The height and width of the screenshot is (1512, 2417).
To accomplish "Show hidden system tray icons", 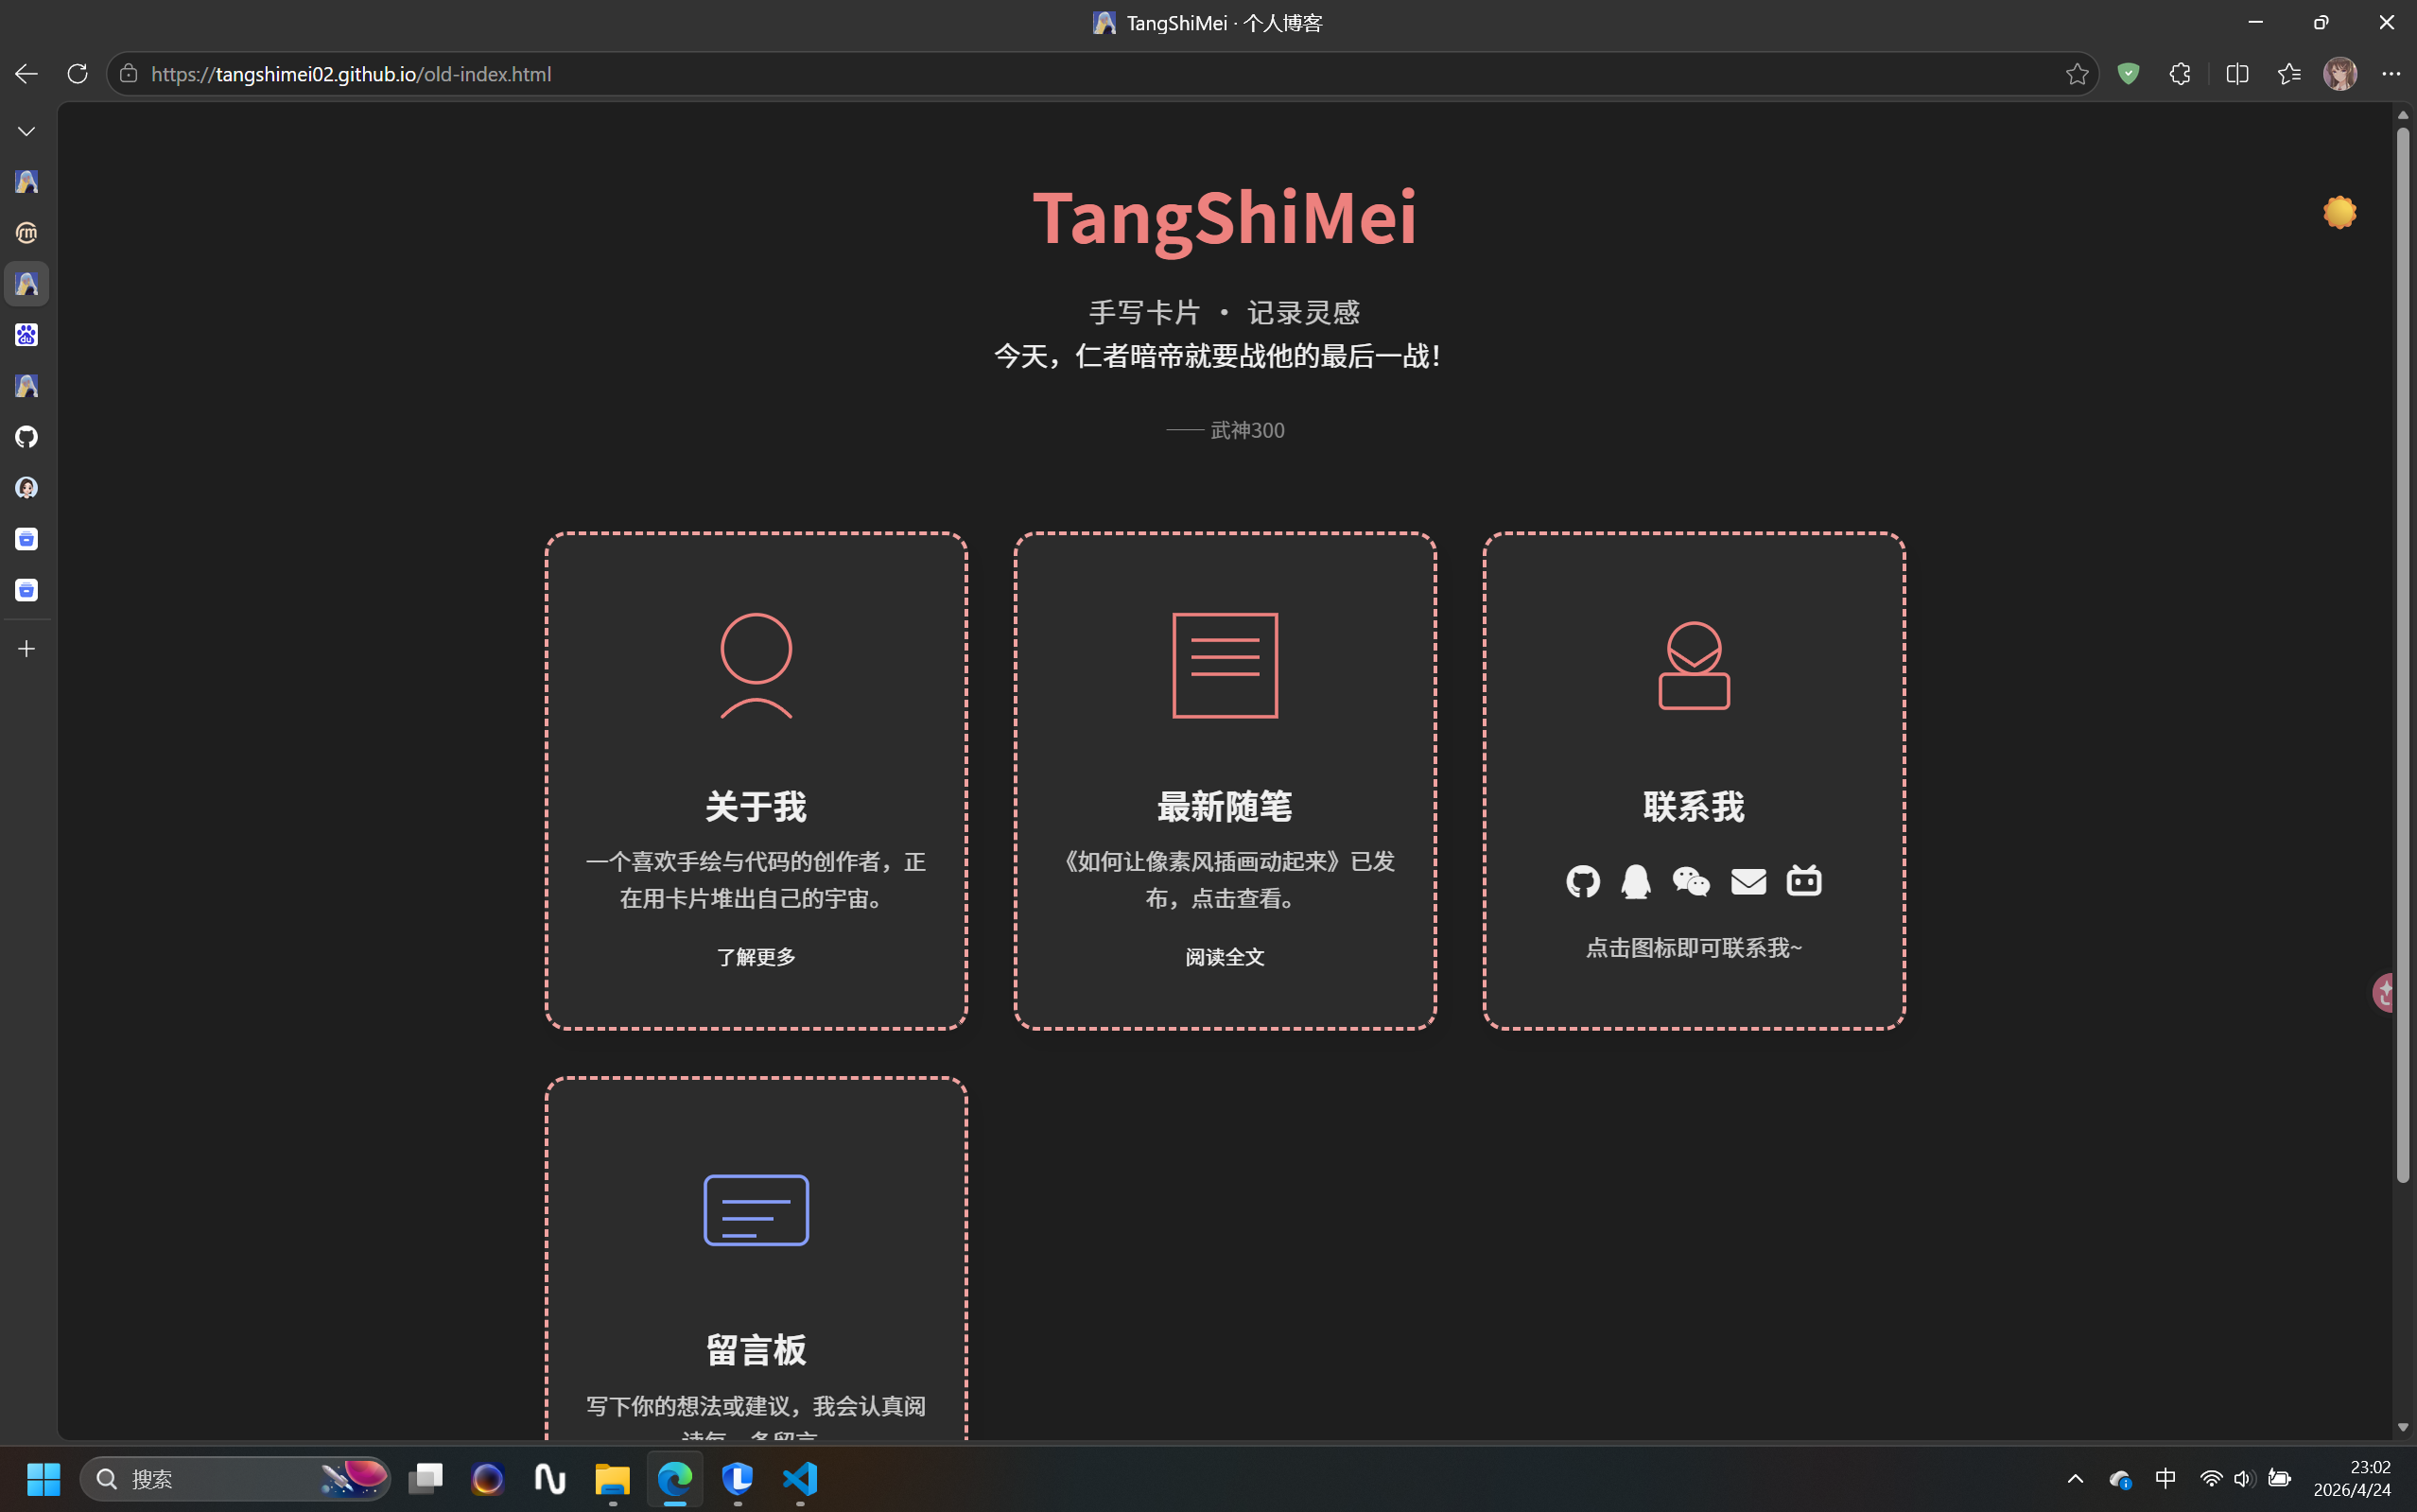I will click(2075, 1478).
